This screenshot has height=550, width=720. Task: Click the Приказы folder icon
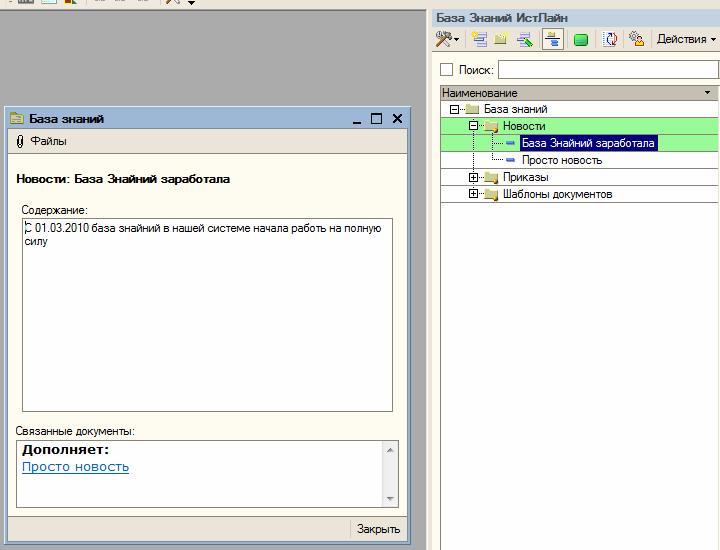coord(491,177)
